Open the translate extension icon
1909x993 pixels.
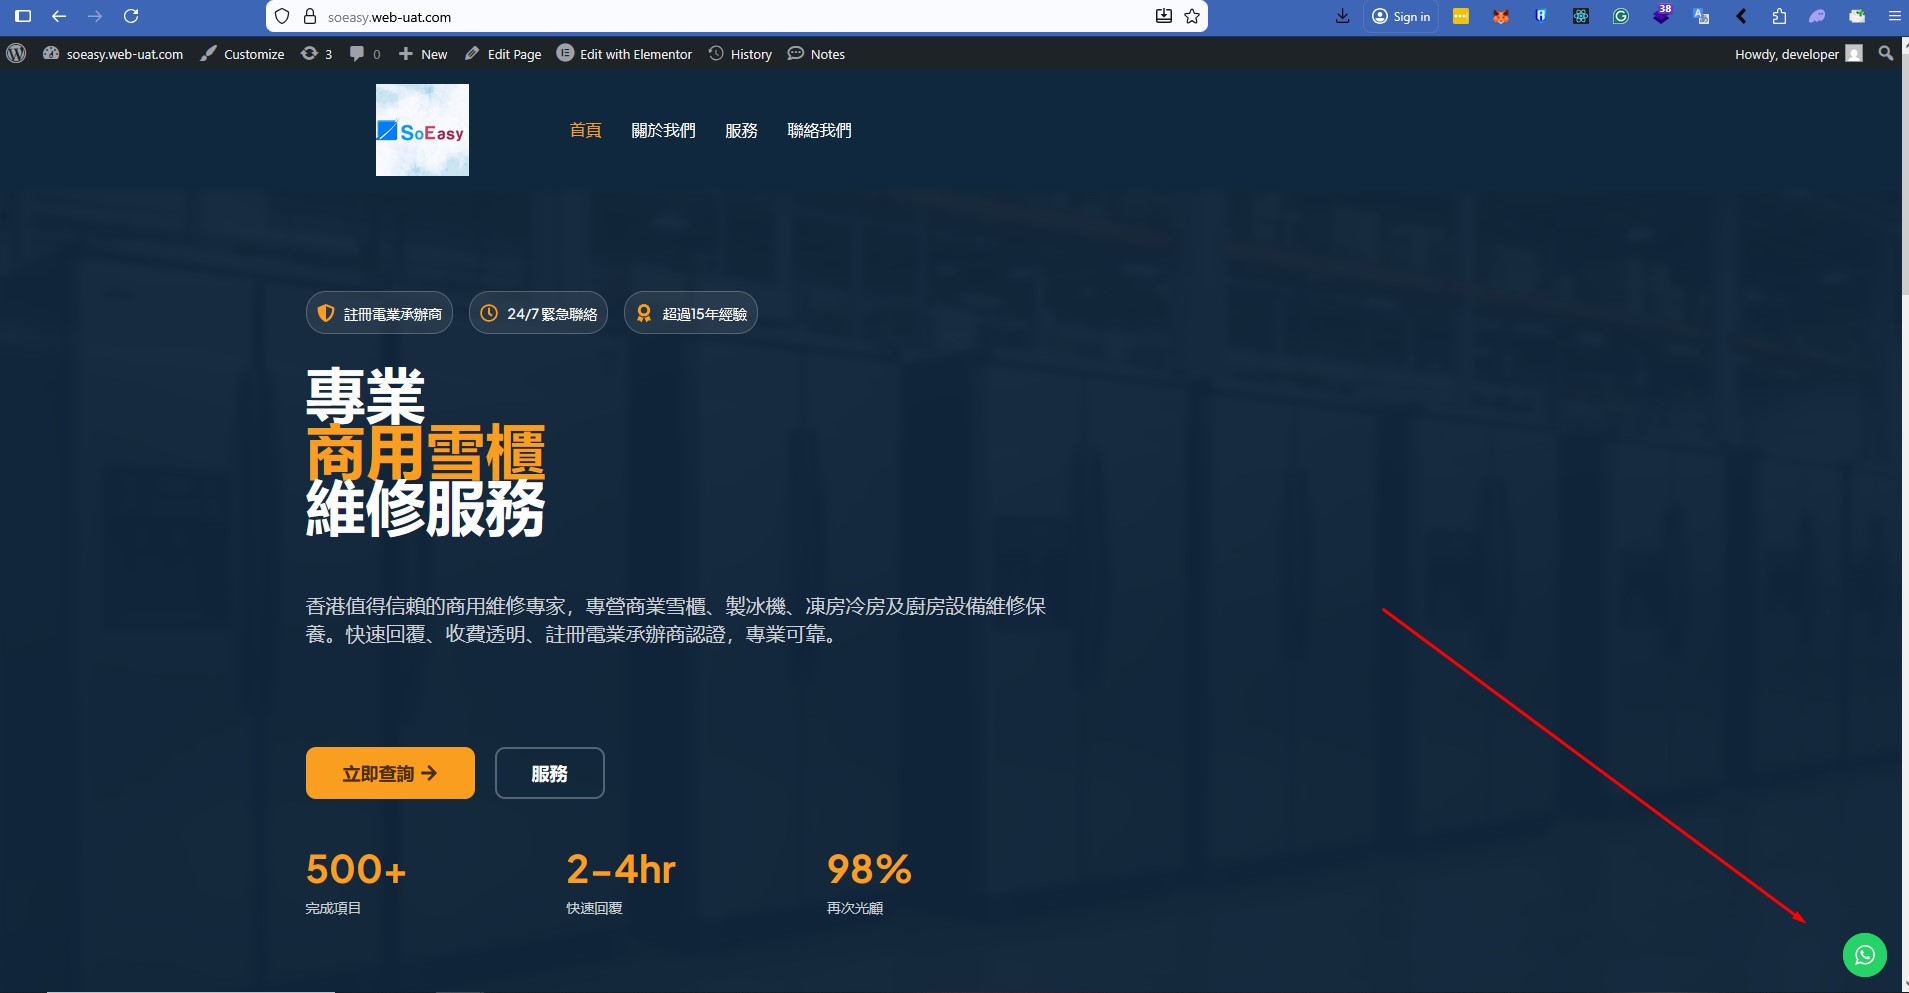(x=1703, y=16)
